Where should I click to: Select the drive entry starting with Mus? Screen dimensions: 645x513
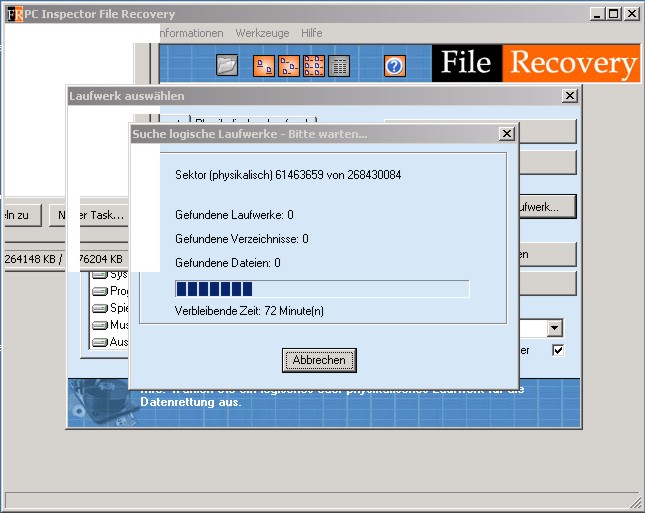pos(110,325)
